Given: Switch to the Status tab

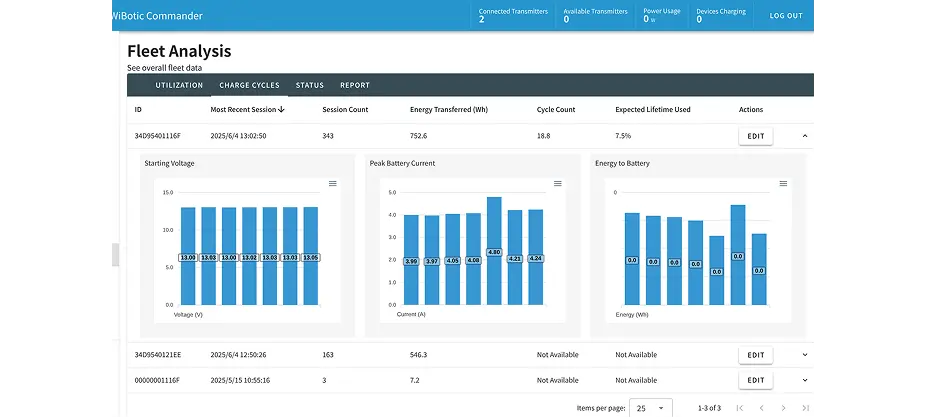Looking at the screenshot, I should click(309, 86).
